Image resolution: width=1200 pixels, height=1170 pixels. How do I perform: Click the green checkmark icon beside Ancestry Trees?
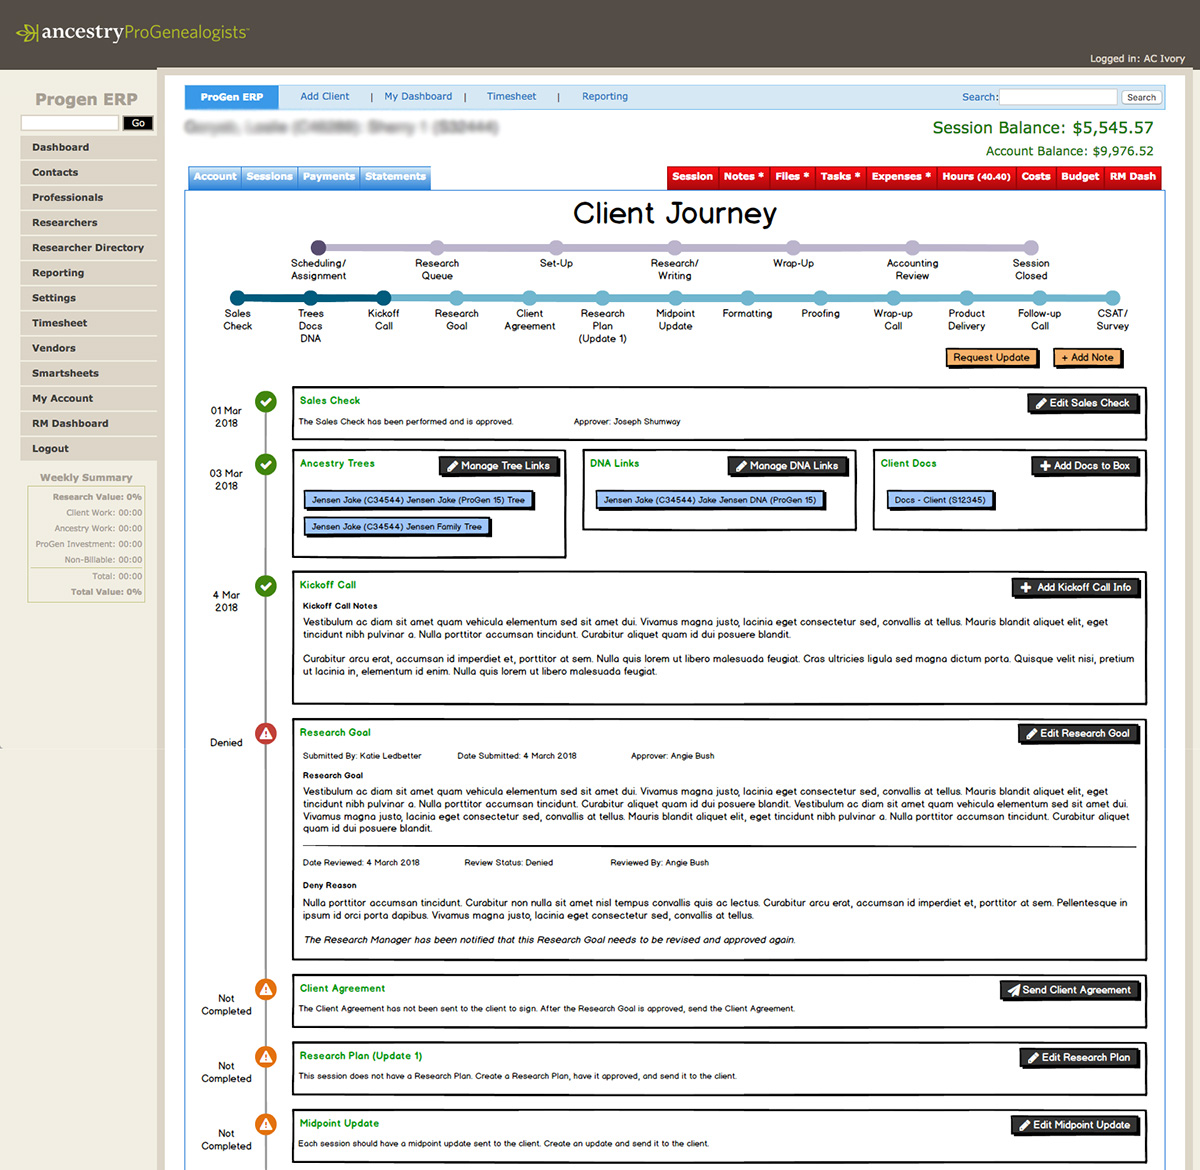(x=266, y=465)
